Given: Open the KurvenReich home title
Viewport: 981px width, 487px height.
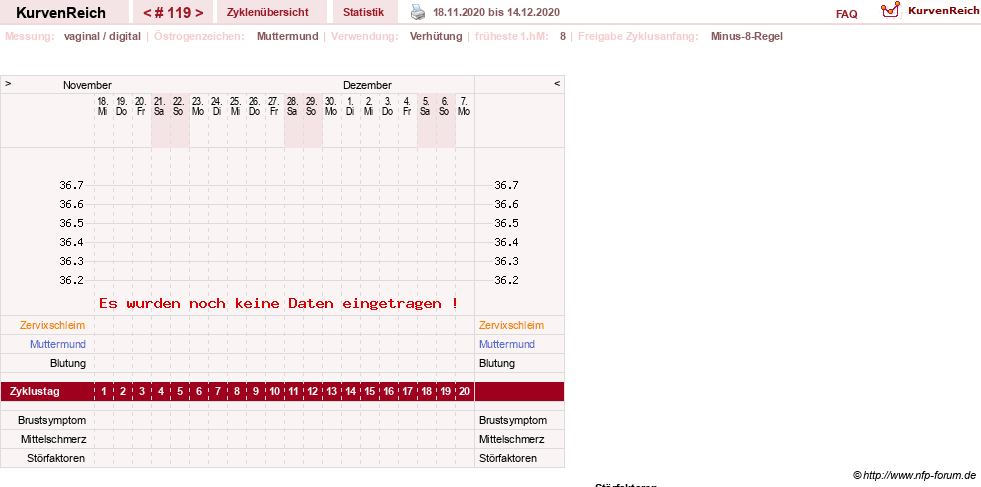Looking at the screenshot, I should point(61,13).
